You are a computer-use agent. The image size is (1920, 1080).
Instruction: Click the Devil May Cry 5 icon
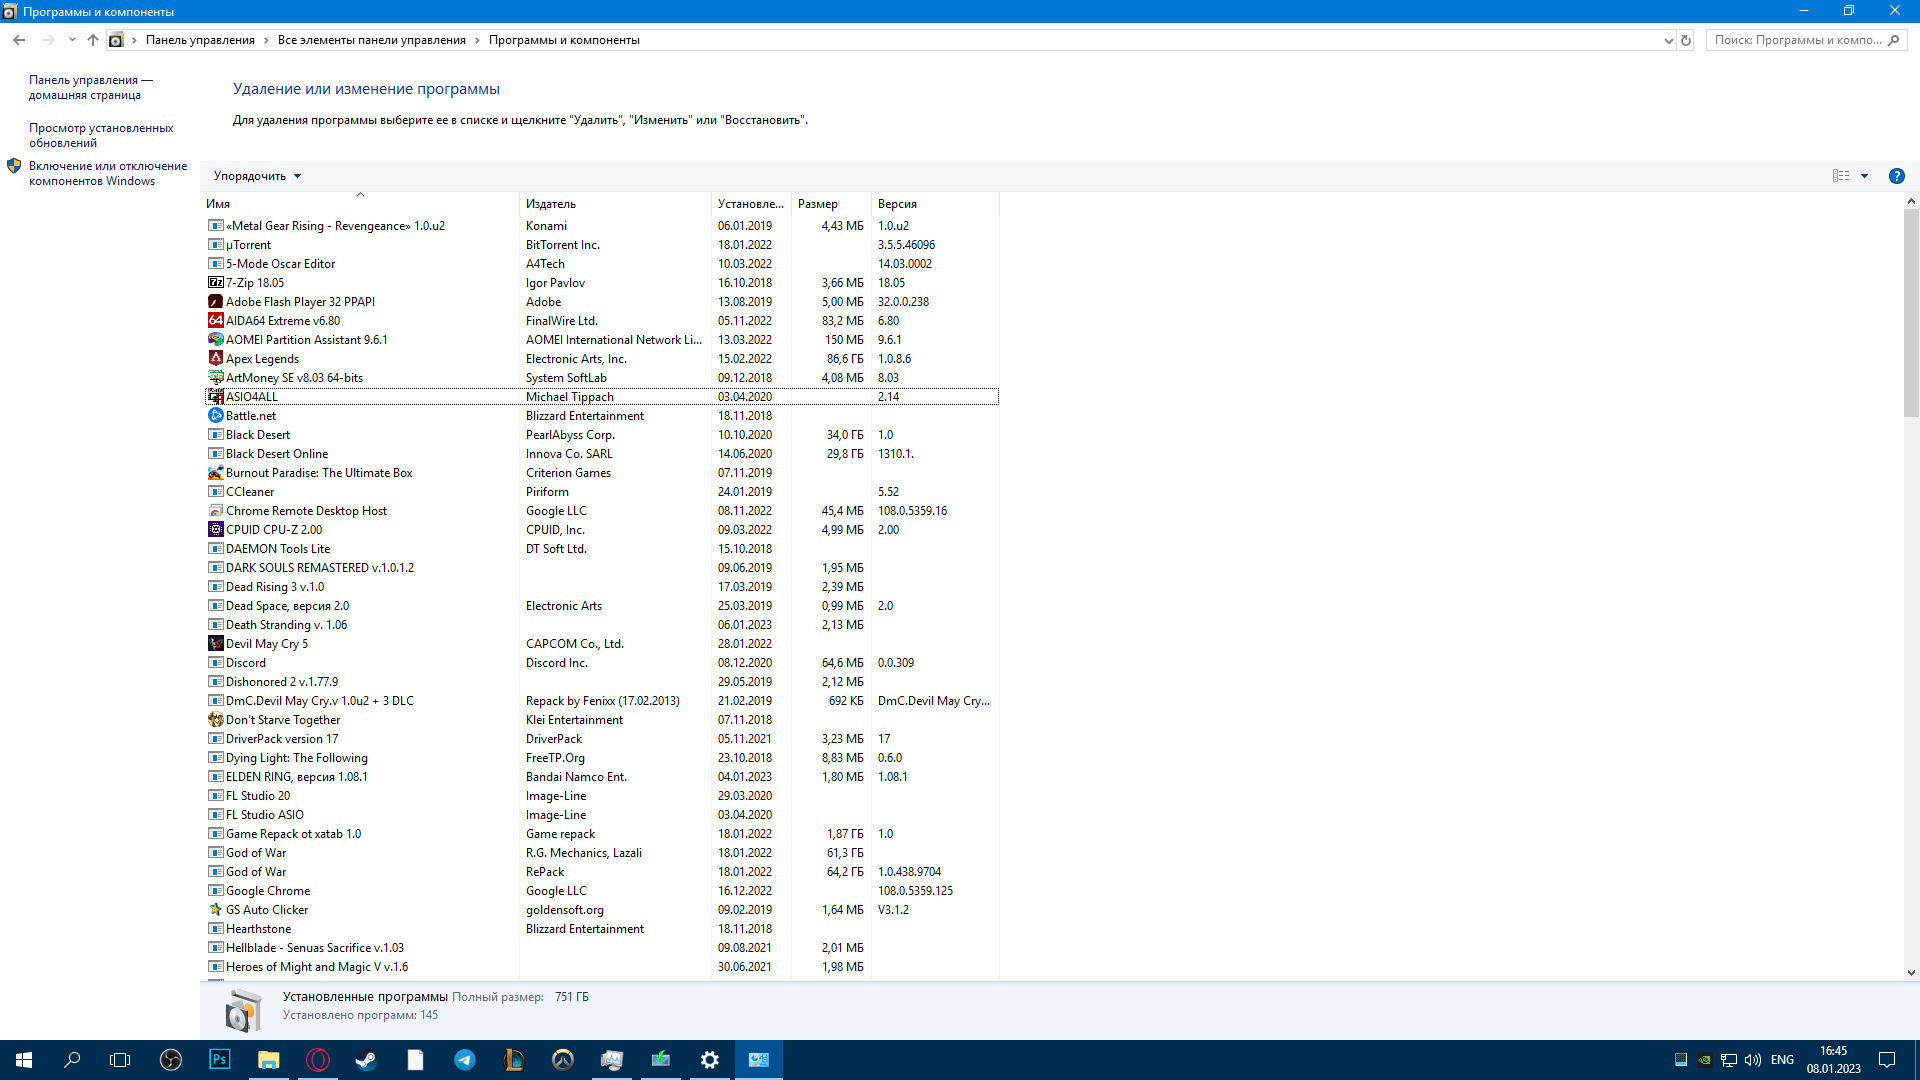[x=215, y=644]
